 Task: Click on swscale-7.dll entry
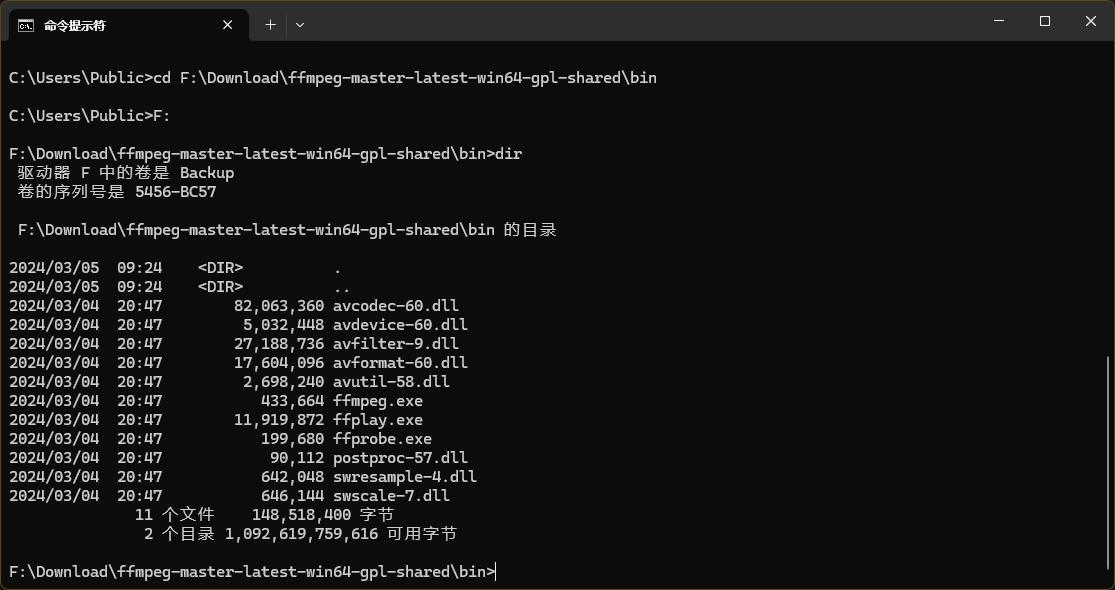[391, 495]
